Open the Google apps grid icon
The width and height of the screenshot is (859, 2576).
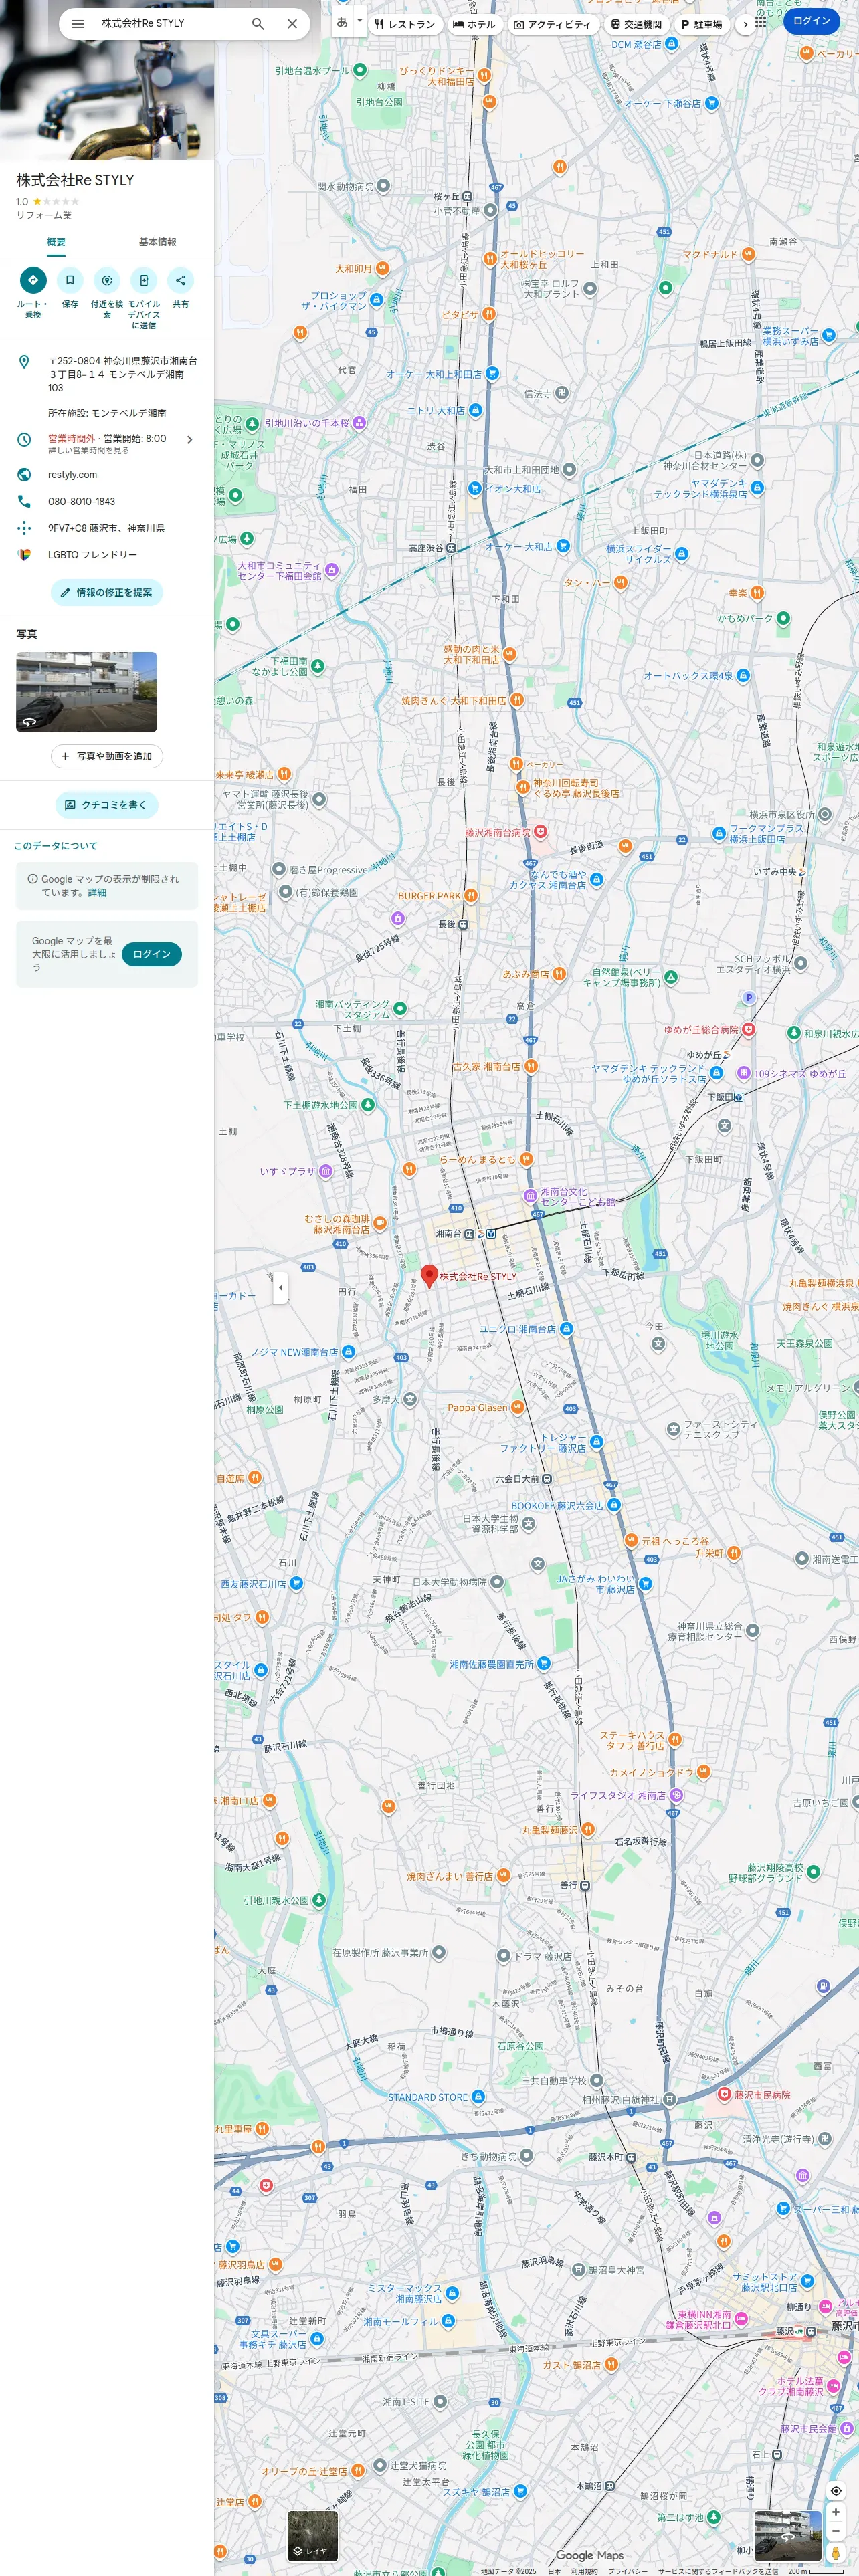pyautogui.click(x=761, y=21)
